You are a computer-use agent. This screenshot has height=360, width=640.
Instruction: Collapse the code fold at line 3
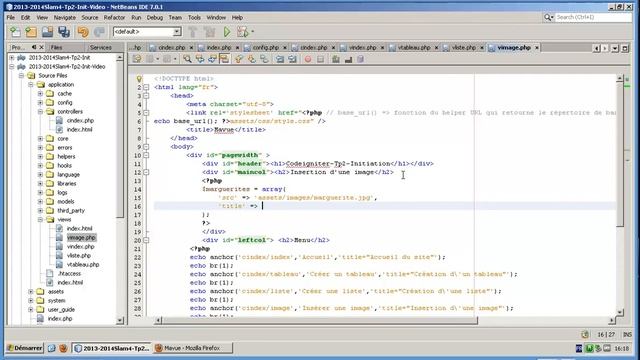click(146, 96)
